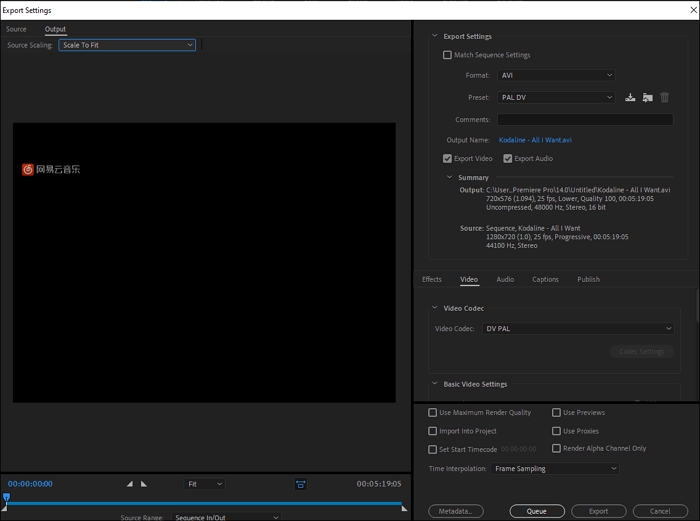Enable Match Sequence Settings checkbox
This screenshot has height=521, width=700.
click(447, 55)
